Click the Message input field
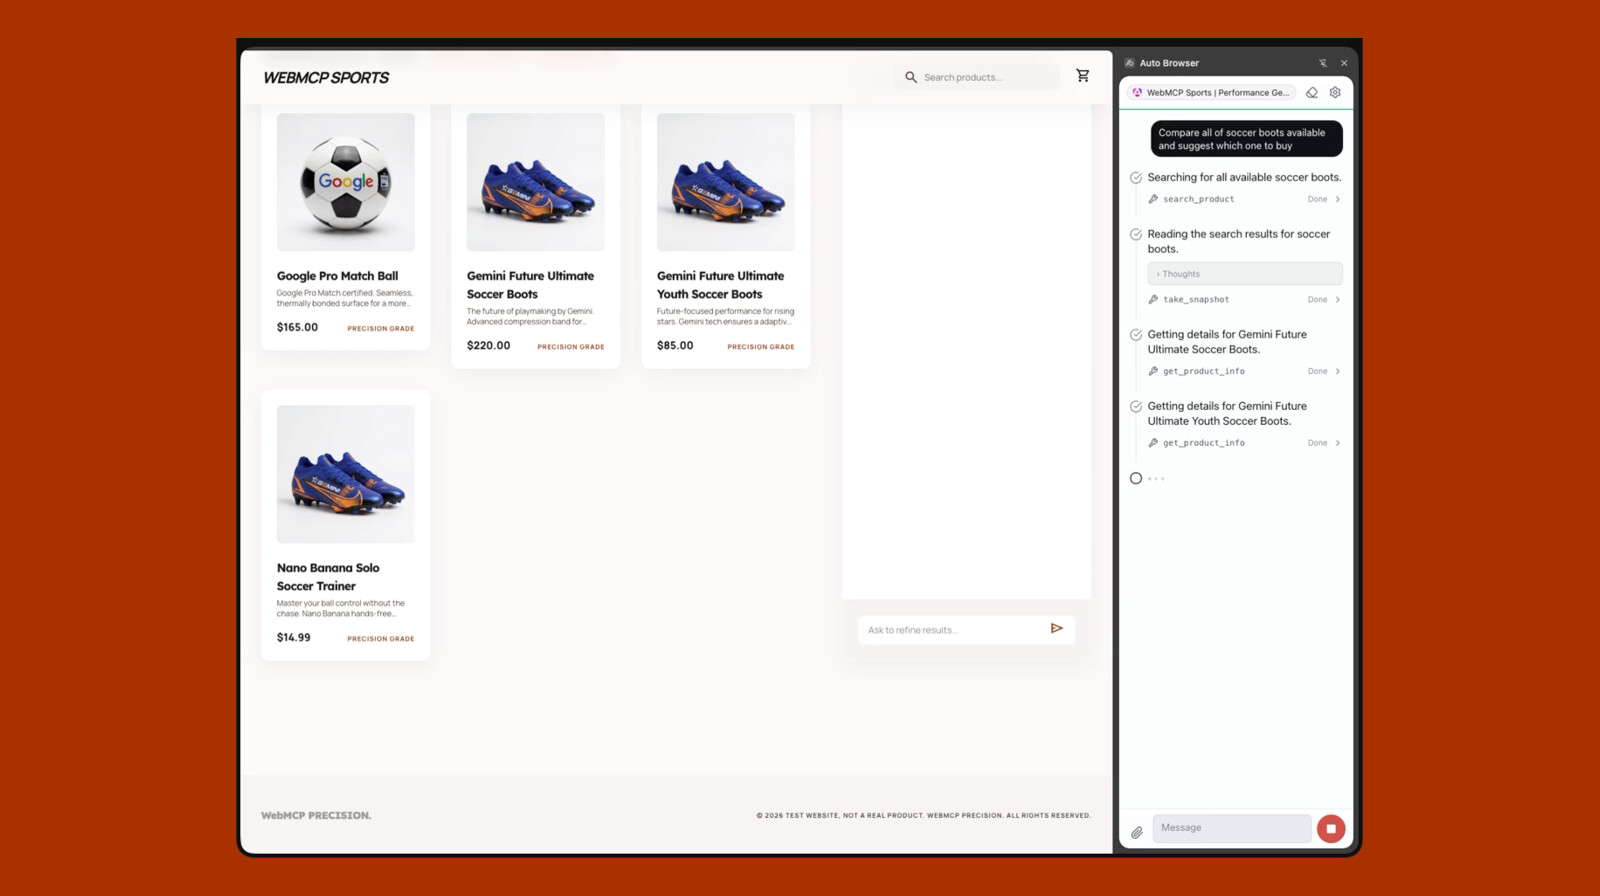The height and width of the screenshot is (896, 1600). 1232,828
